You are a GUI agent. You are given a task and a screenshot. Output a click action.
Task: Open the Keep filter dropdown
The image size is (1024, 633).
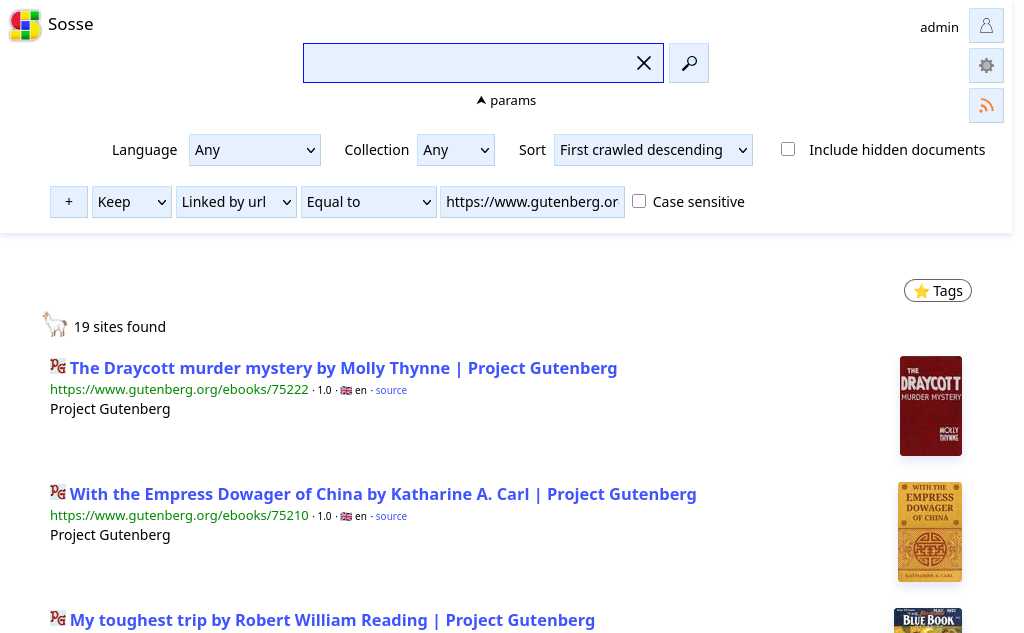(132, 202)
